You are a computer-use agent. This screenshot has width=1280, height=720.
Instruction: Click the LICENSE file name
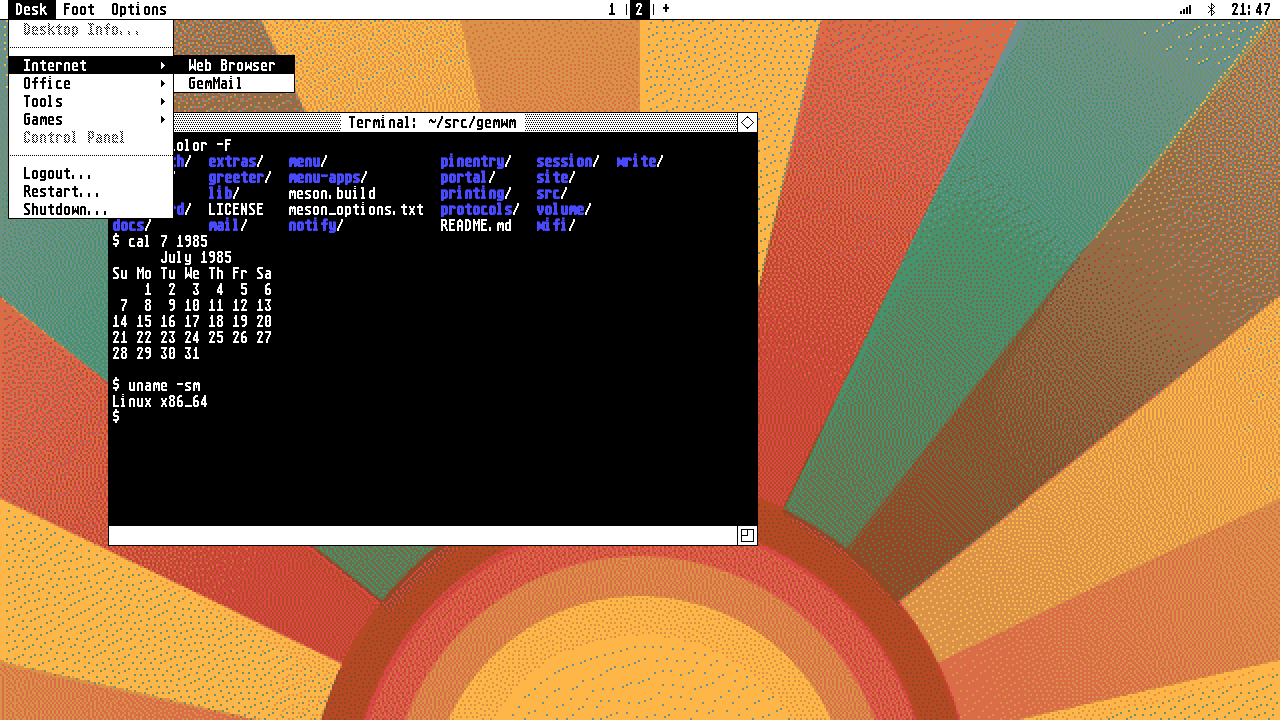pos(236,209)
